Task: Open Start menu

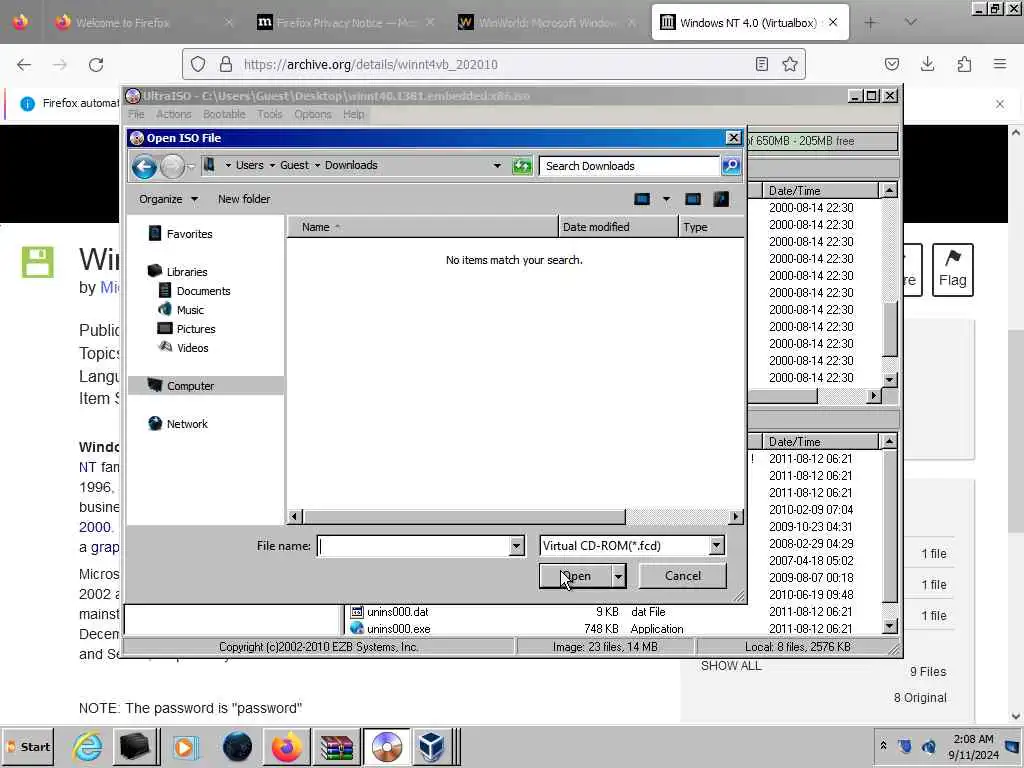Action: 28,746
